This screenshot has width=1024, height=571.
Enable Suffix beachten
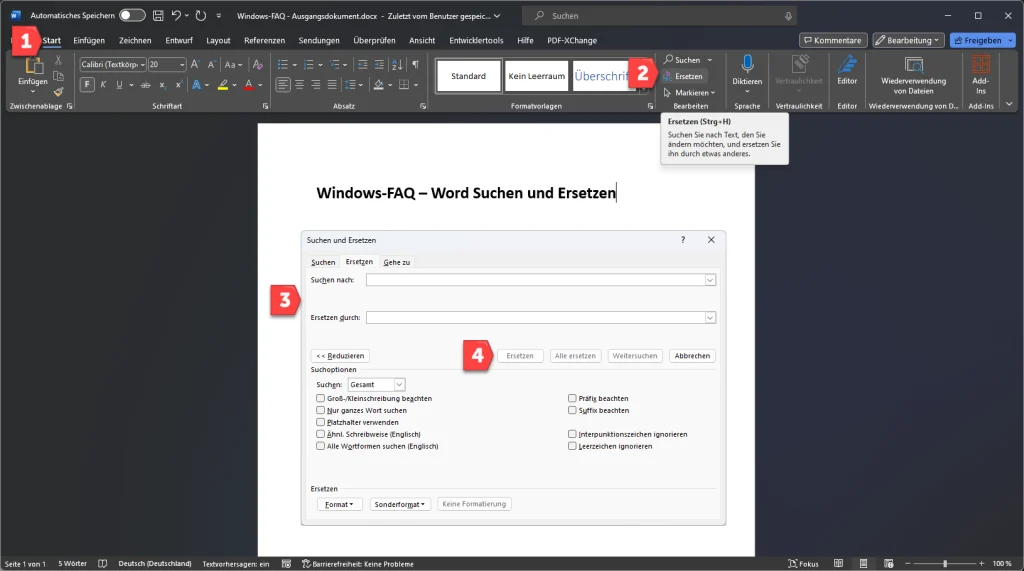coord(572,410)
